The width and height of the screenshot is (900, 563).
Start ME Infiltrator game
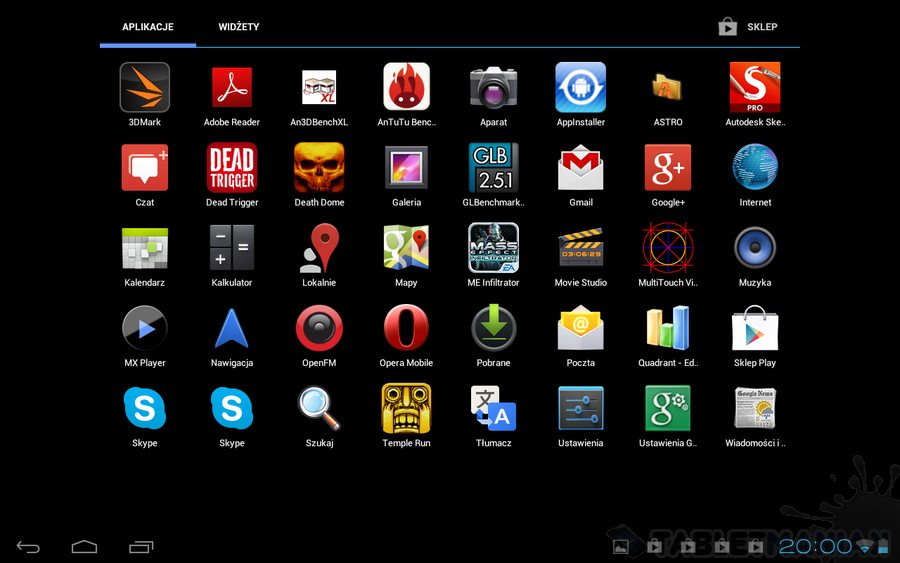pos(494,248)
